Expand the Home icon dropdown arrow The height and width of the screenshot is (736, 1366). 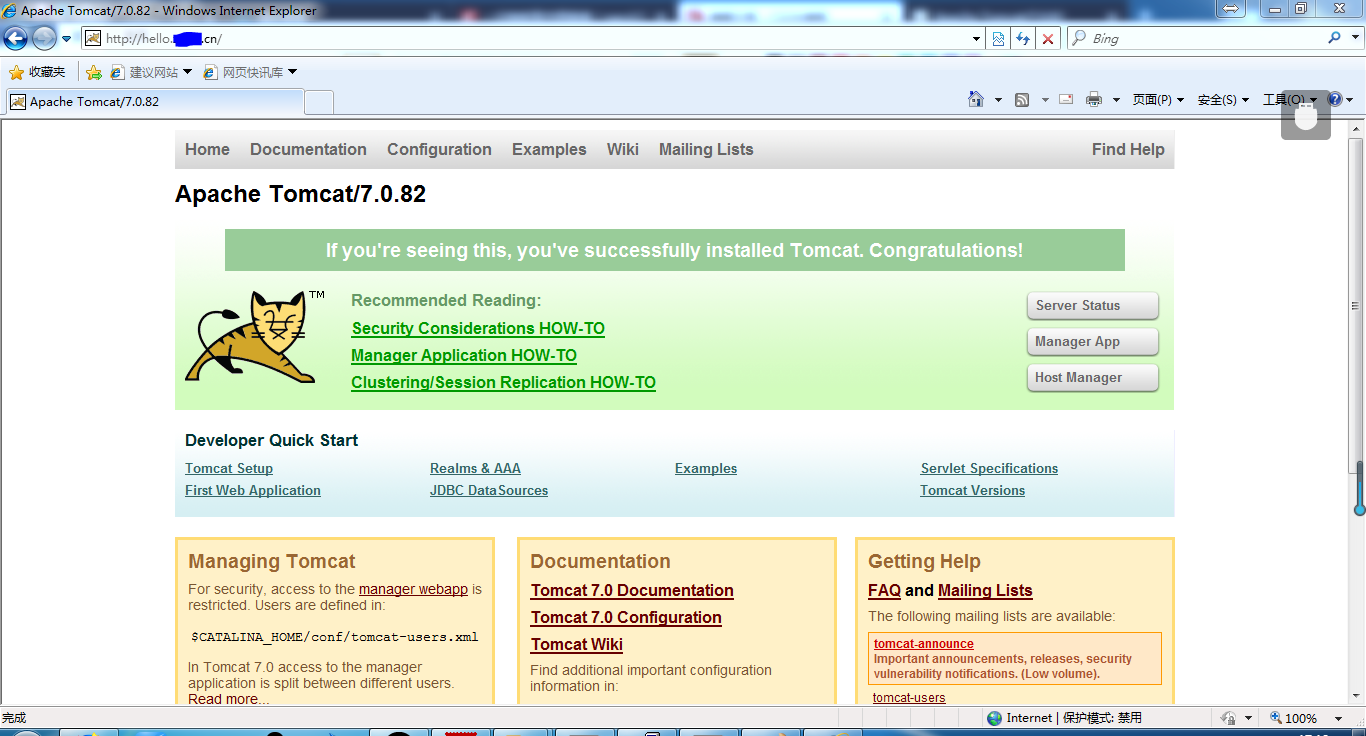point(998,100)
